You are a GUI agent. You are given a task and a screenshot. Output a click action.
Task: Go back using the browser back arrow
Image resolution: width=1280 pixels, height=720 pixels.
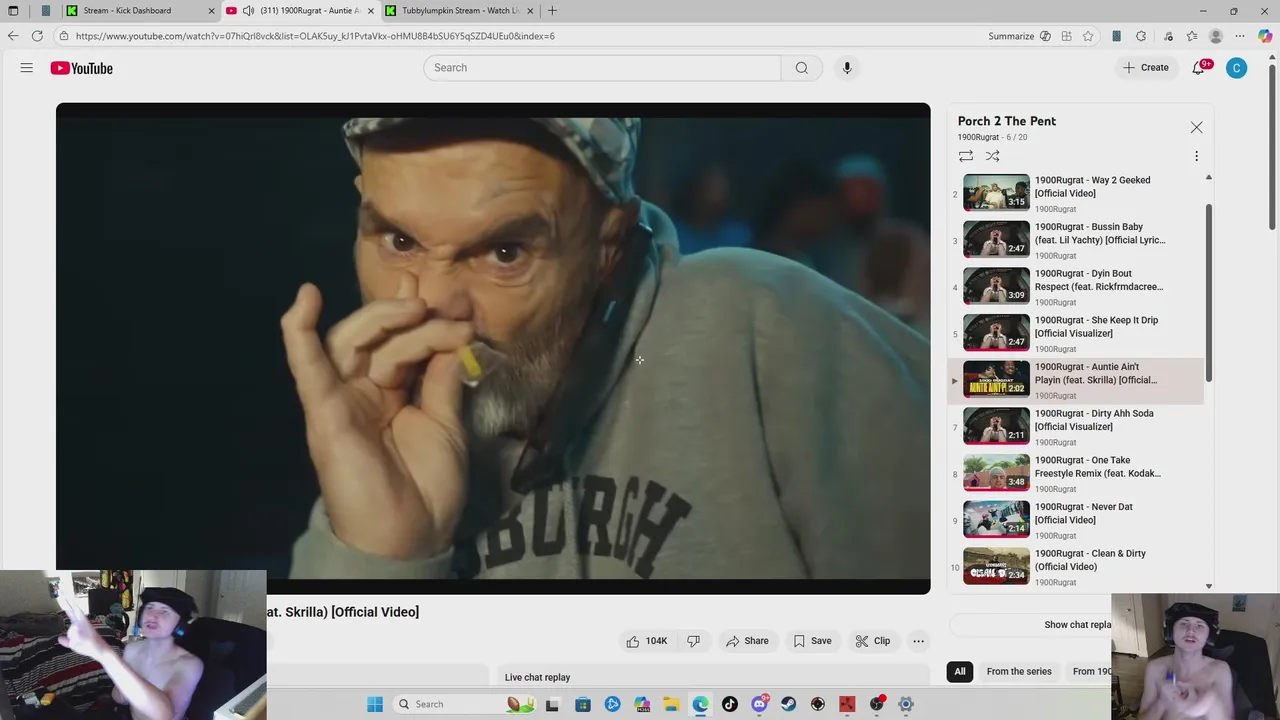point(13,36)
